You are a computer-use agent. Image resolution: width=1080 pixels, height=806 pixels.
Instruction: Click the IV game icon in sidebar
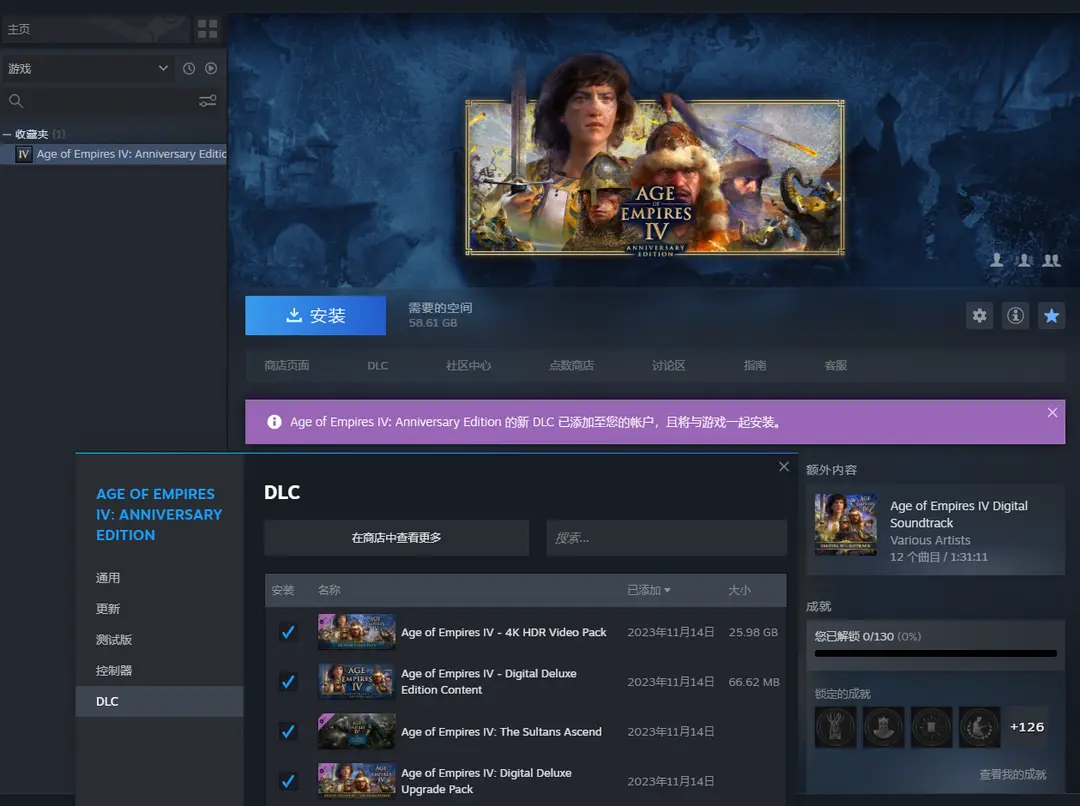tap(24, 154)
